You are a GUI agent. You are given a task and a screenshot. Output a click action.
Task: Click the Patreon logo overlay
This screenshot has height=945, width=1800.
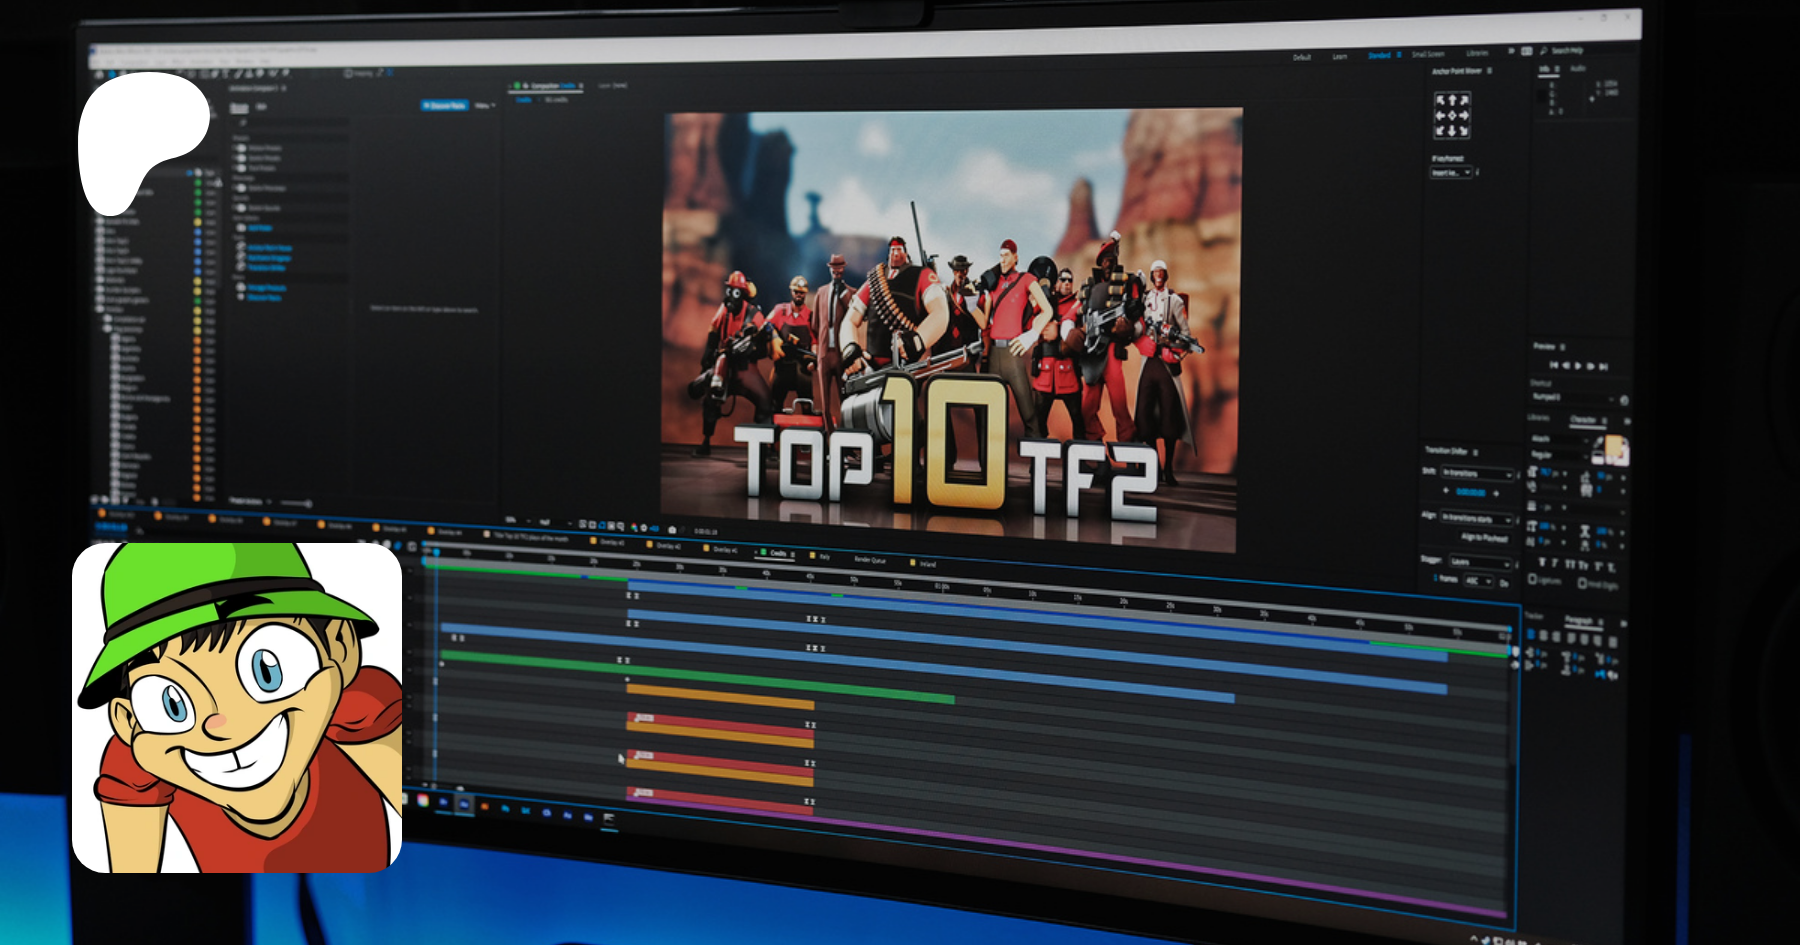pyautogui.click(x=143, y=141)
